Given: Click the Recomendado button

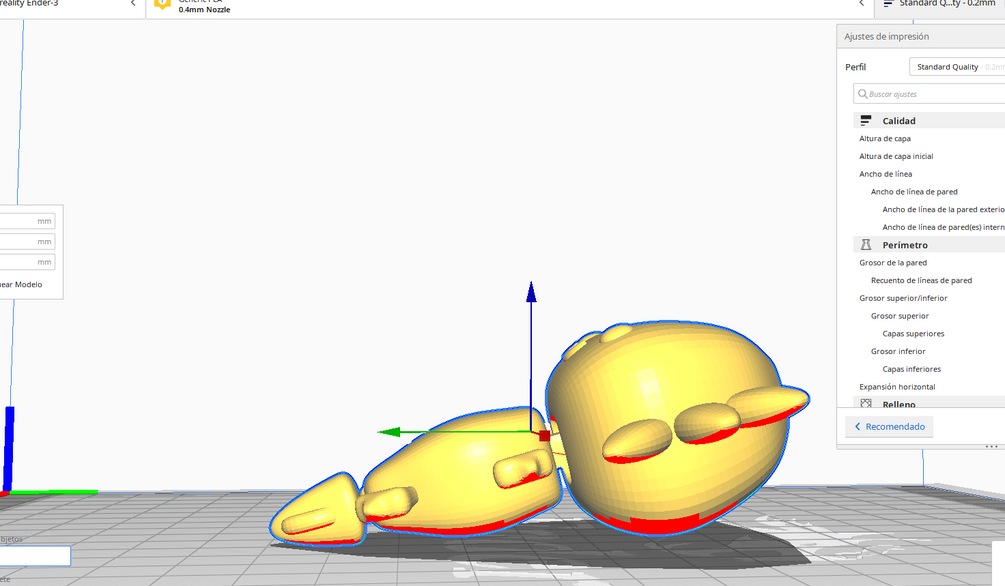Looking at the screenshot, I should (890, 426).
